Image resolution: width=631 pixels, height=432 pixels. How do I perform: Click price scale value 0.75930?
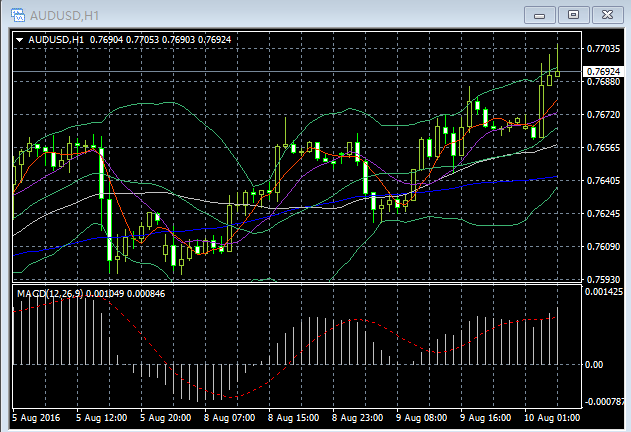(603, 279)
